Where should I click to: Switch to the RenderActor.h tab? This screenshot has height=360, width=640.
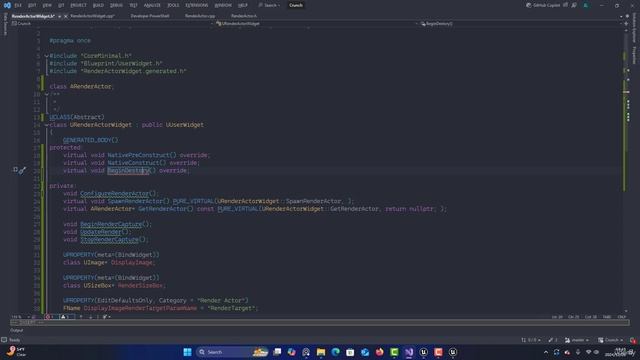244,16
